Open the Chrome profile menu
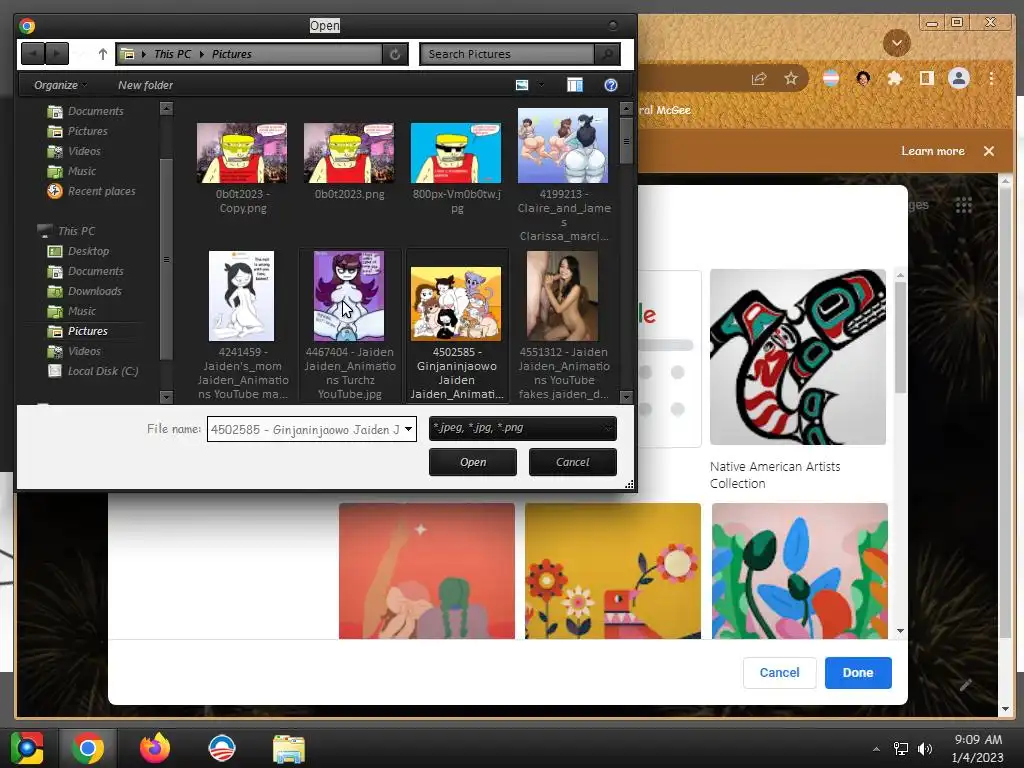 point(959,79)
